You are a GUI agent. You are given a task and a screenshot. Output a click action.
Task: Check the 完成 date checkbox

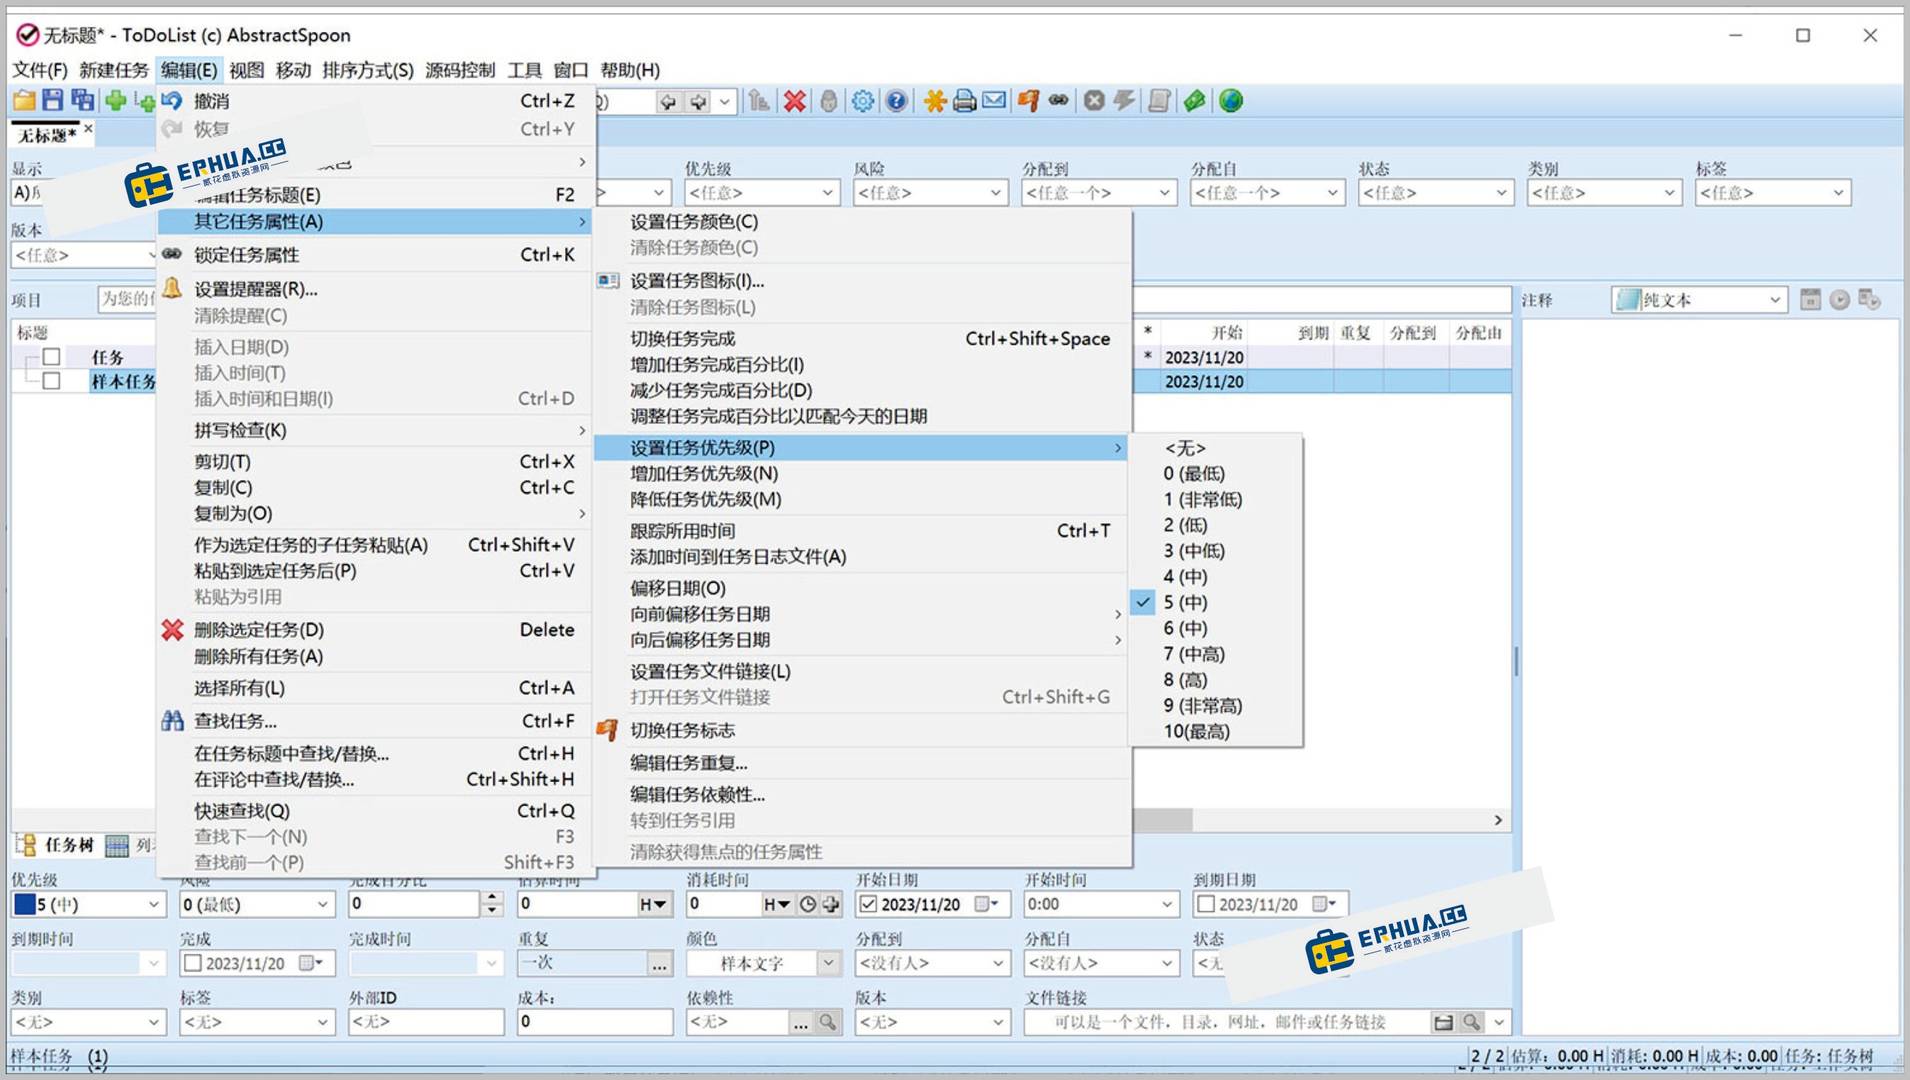pyautogui.click(x=191, y=963)
